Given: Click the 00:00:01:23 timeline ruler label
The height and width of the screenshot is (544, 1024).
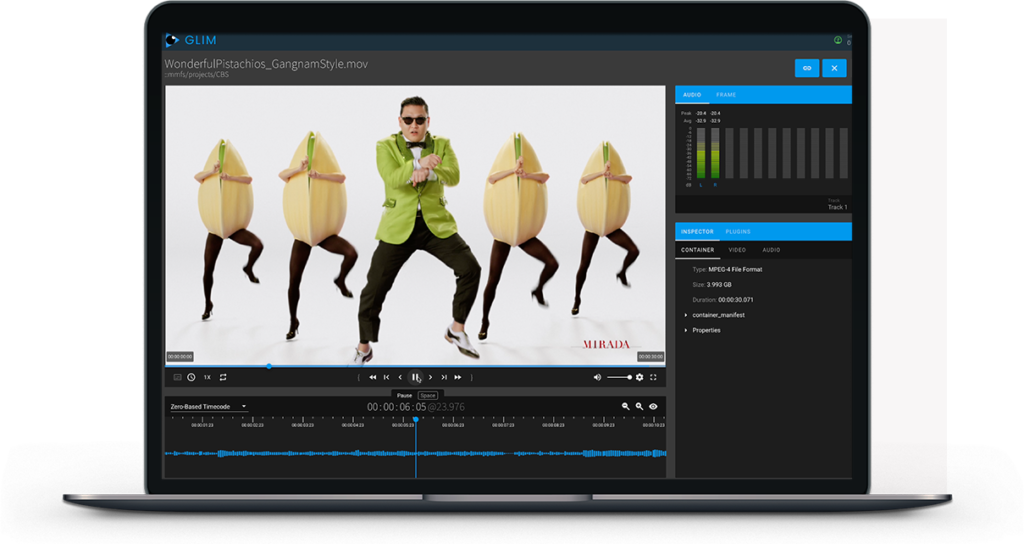Looking at the screenshot, I should click(x=202, y=425).
